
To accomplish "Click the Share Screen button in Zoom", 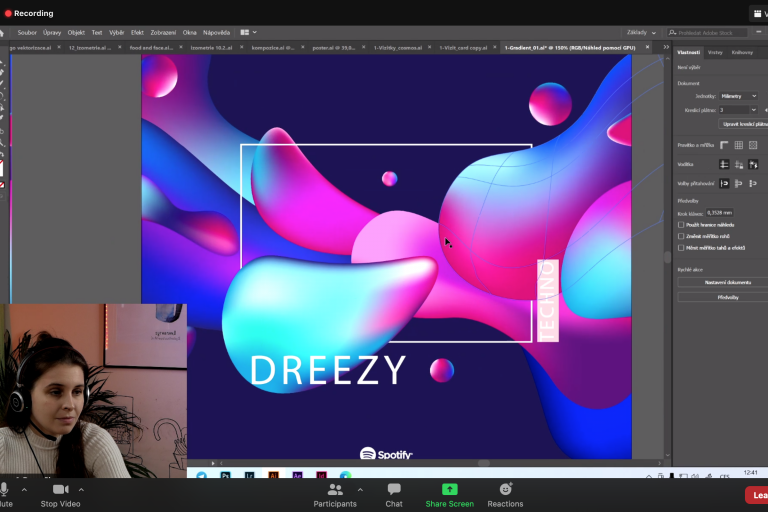I will coord(449,494).
